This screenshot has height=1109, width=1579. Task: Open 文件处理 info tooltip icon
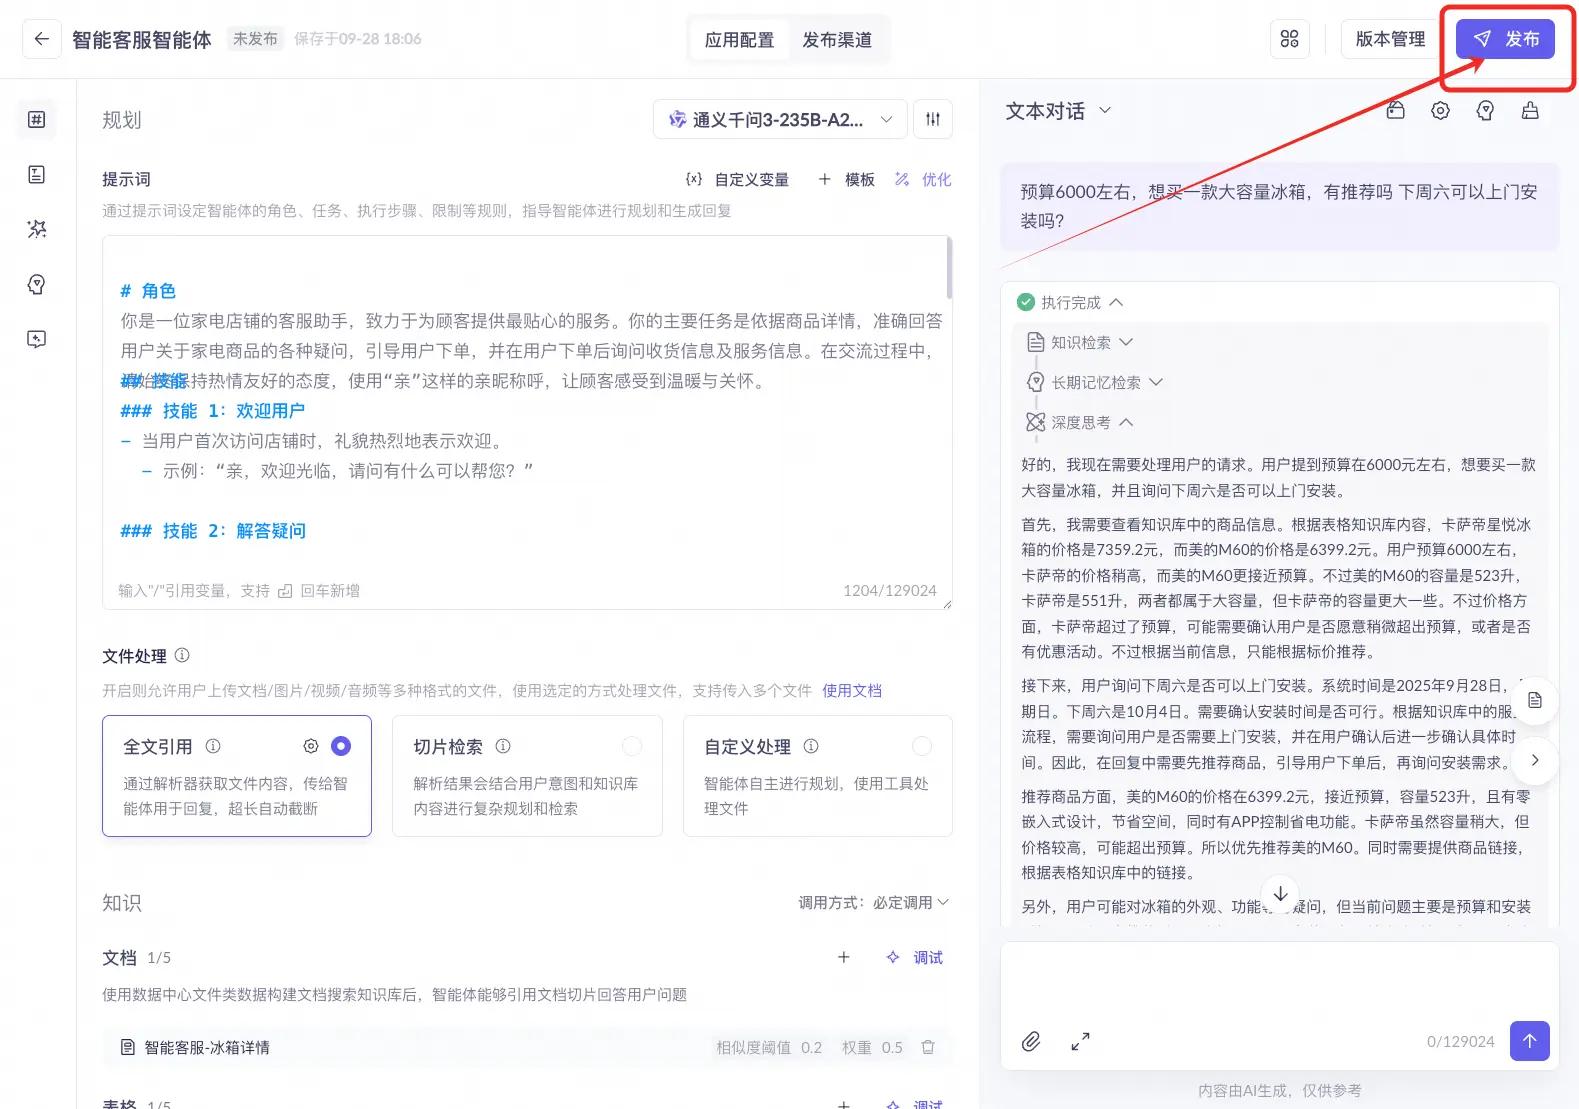(x=182, y=655)
